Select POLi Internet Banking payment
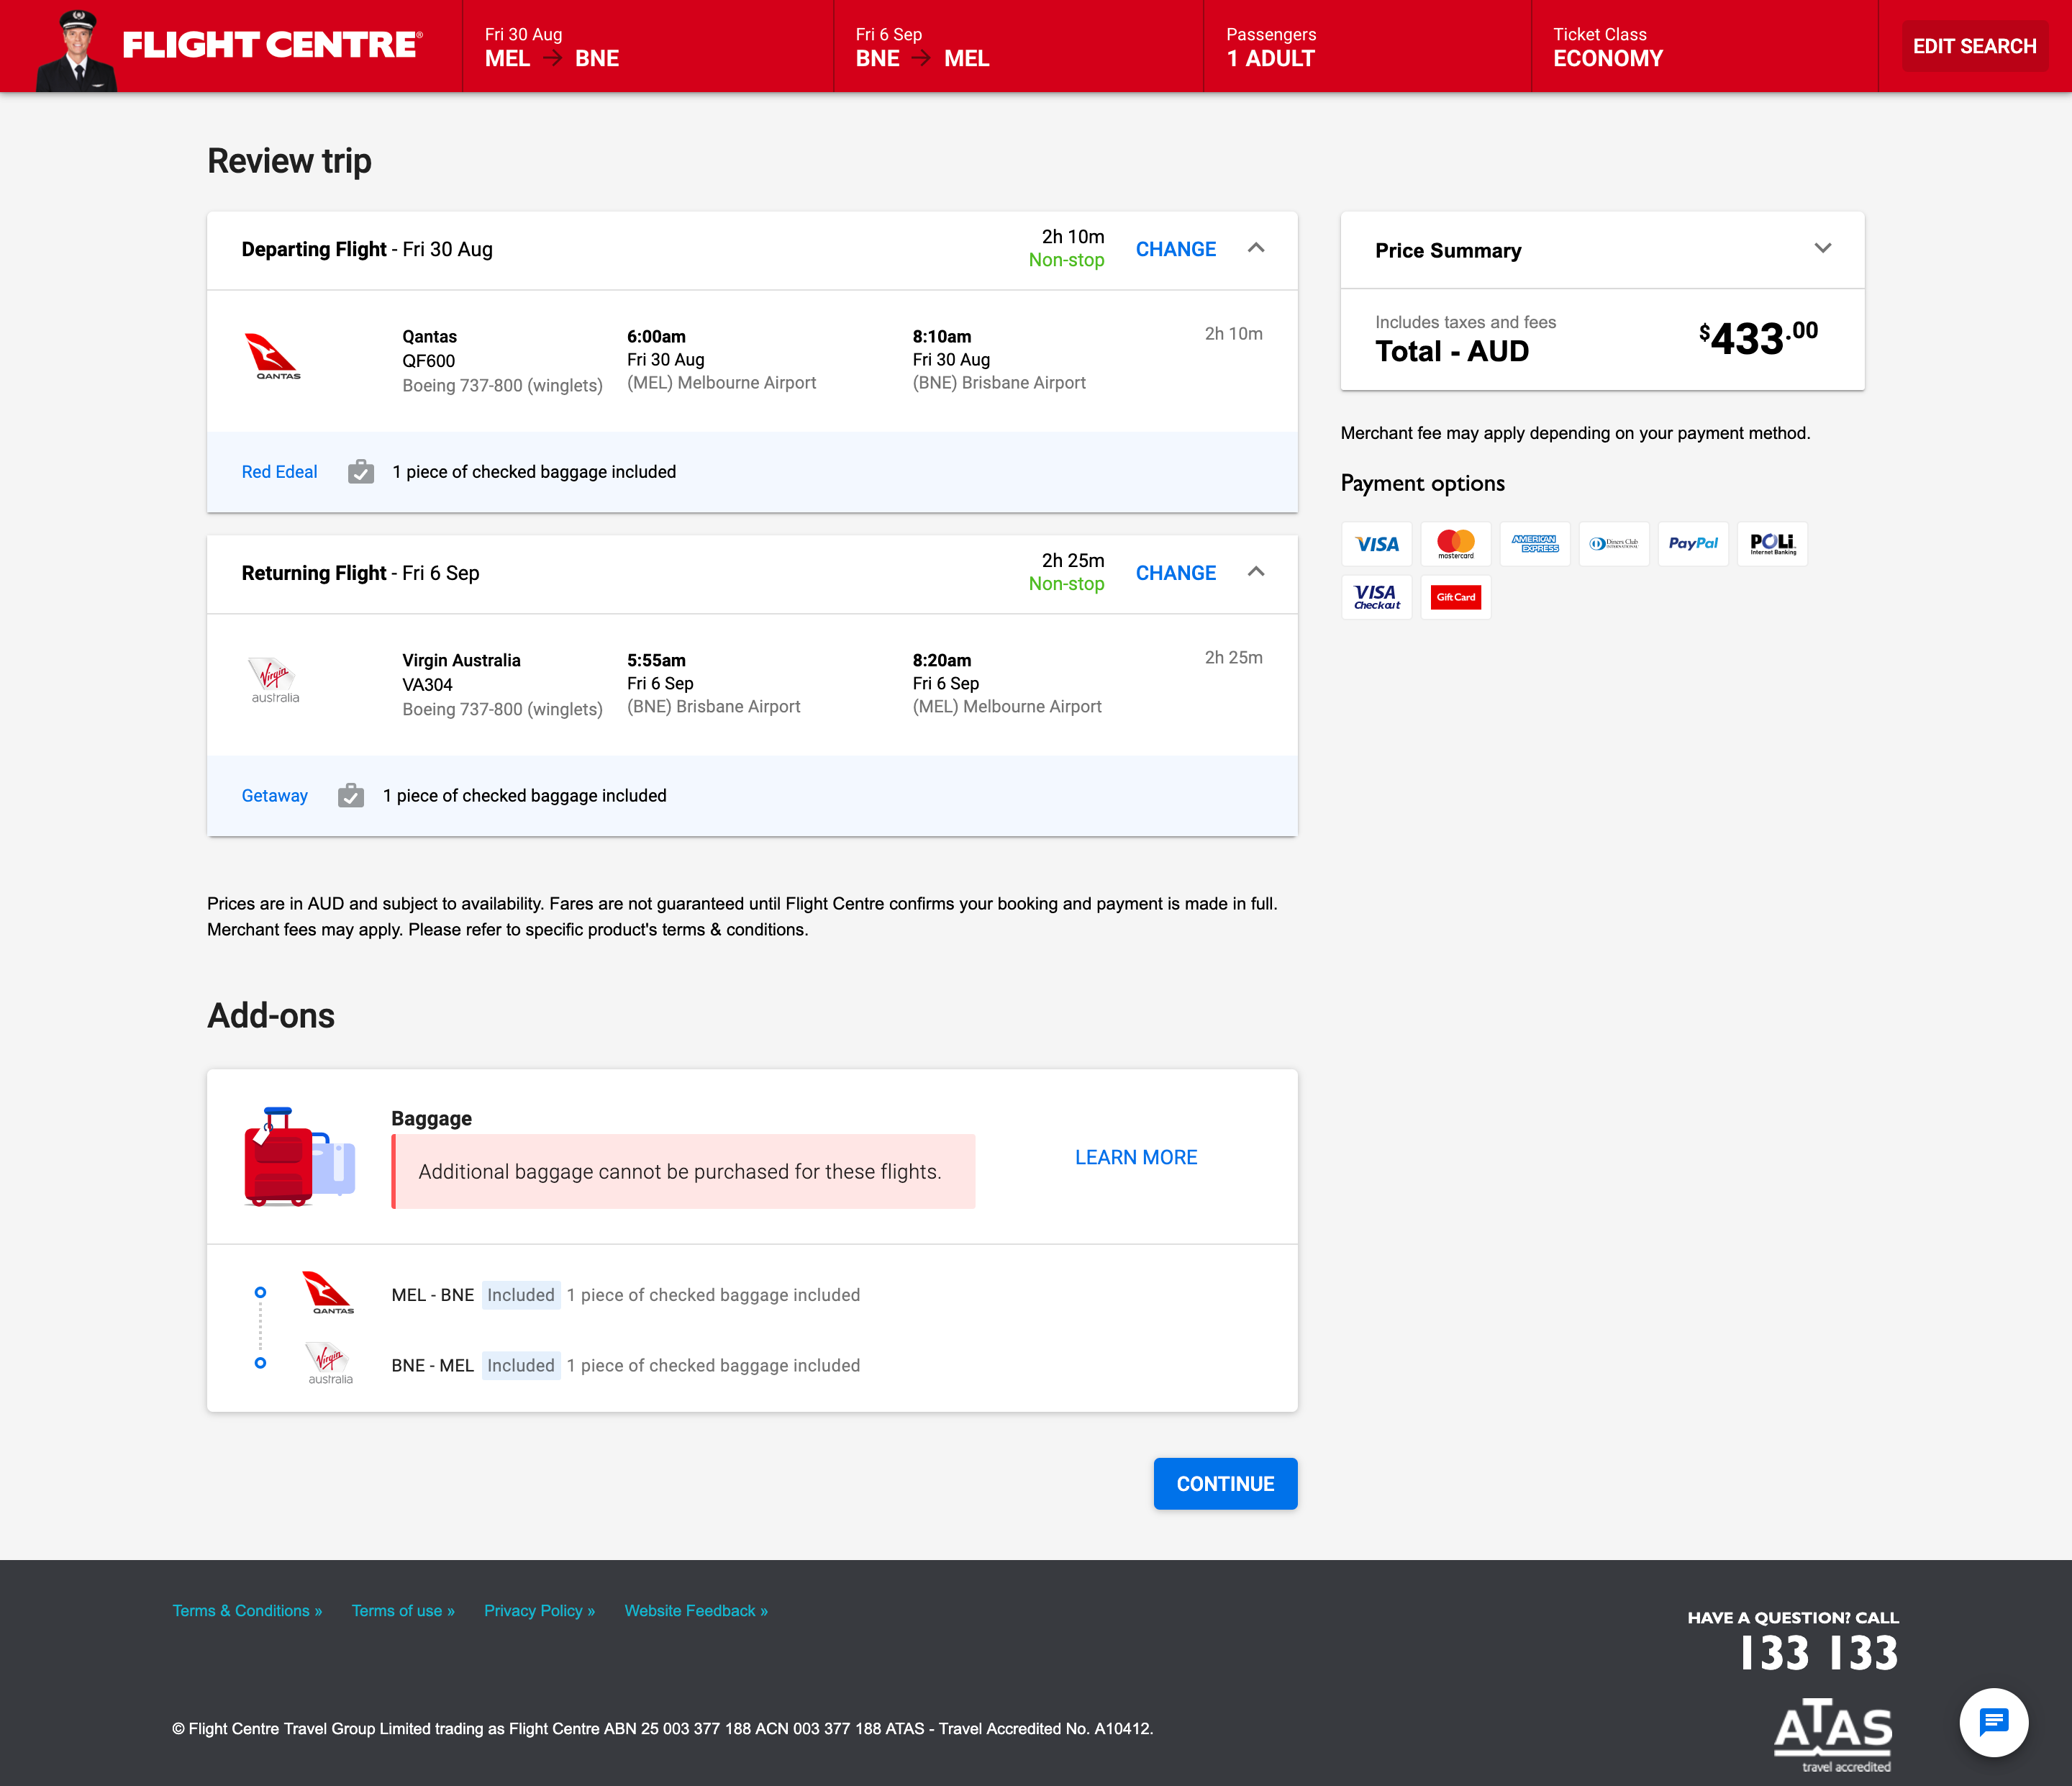 click(1771, 543)
